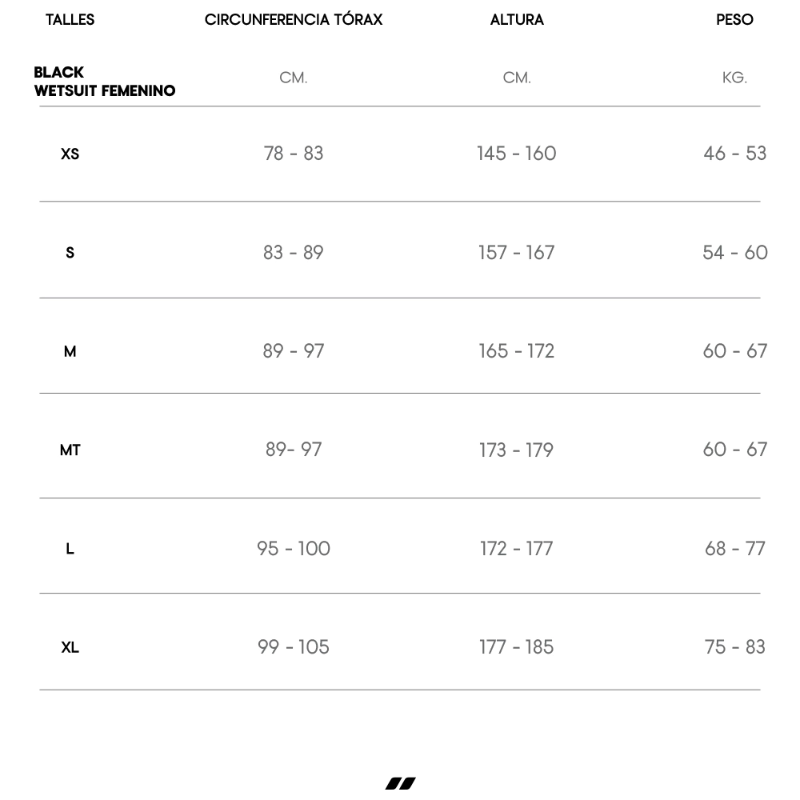Select the XS size row label
Viewport: 800px width, 800px height.
(x=70, y=154)
